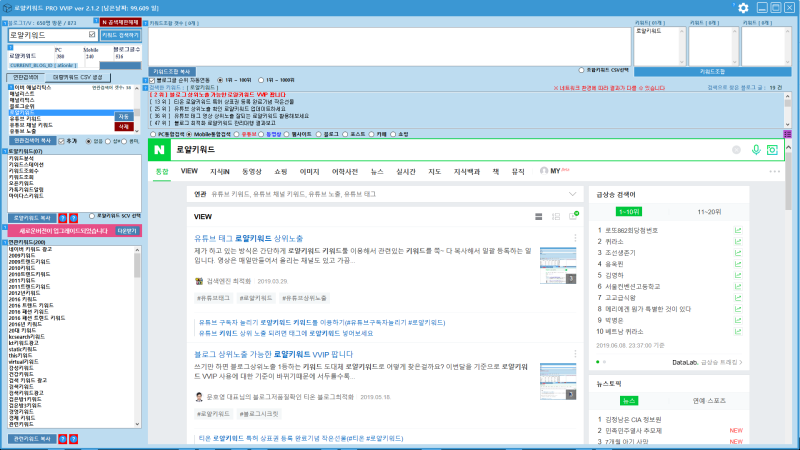Open post thumbnail for 유튜브 태그 result
Viewport: 800px width, 450px height.
point(558,266)
